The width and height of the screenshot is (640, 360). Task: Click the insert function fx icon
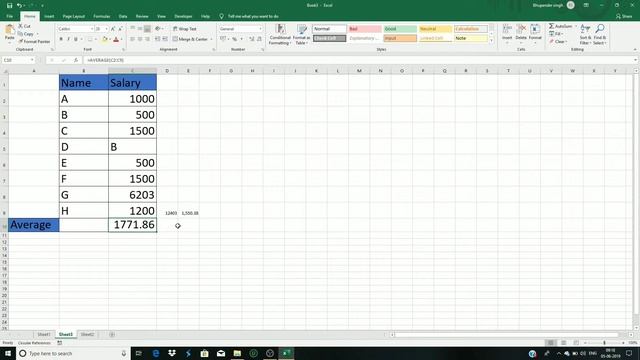[76, 60]
